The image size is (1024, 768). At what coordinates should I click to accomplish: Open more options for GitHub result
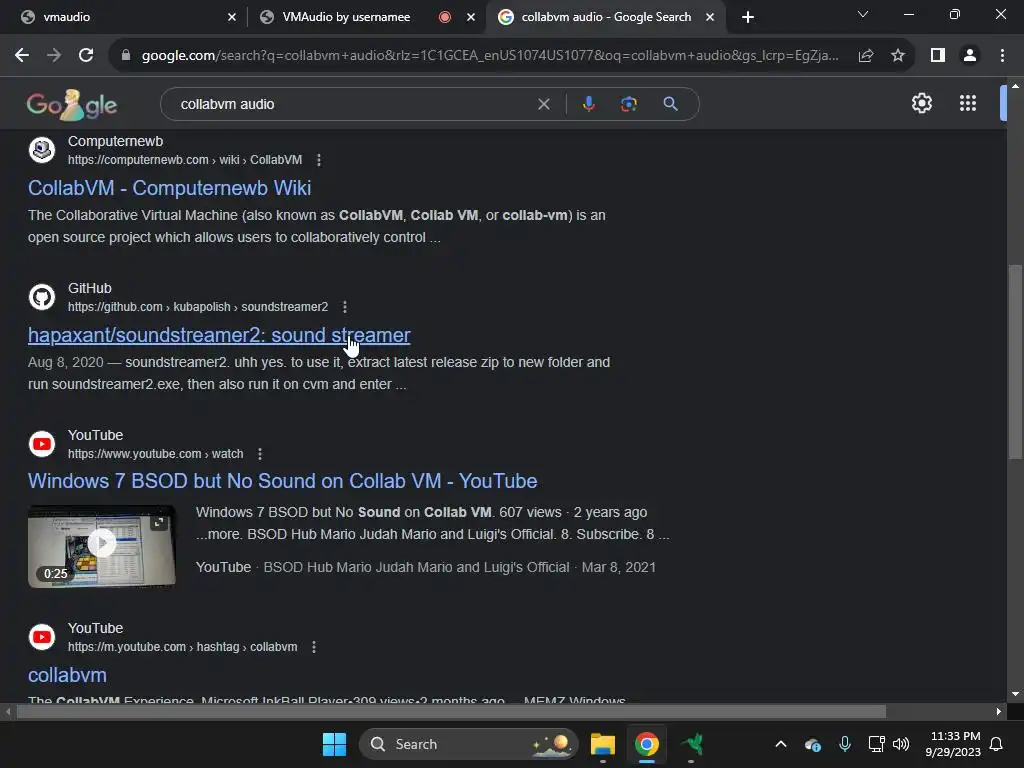click(345, 307)
